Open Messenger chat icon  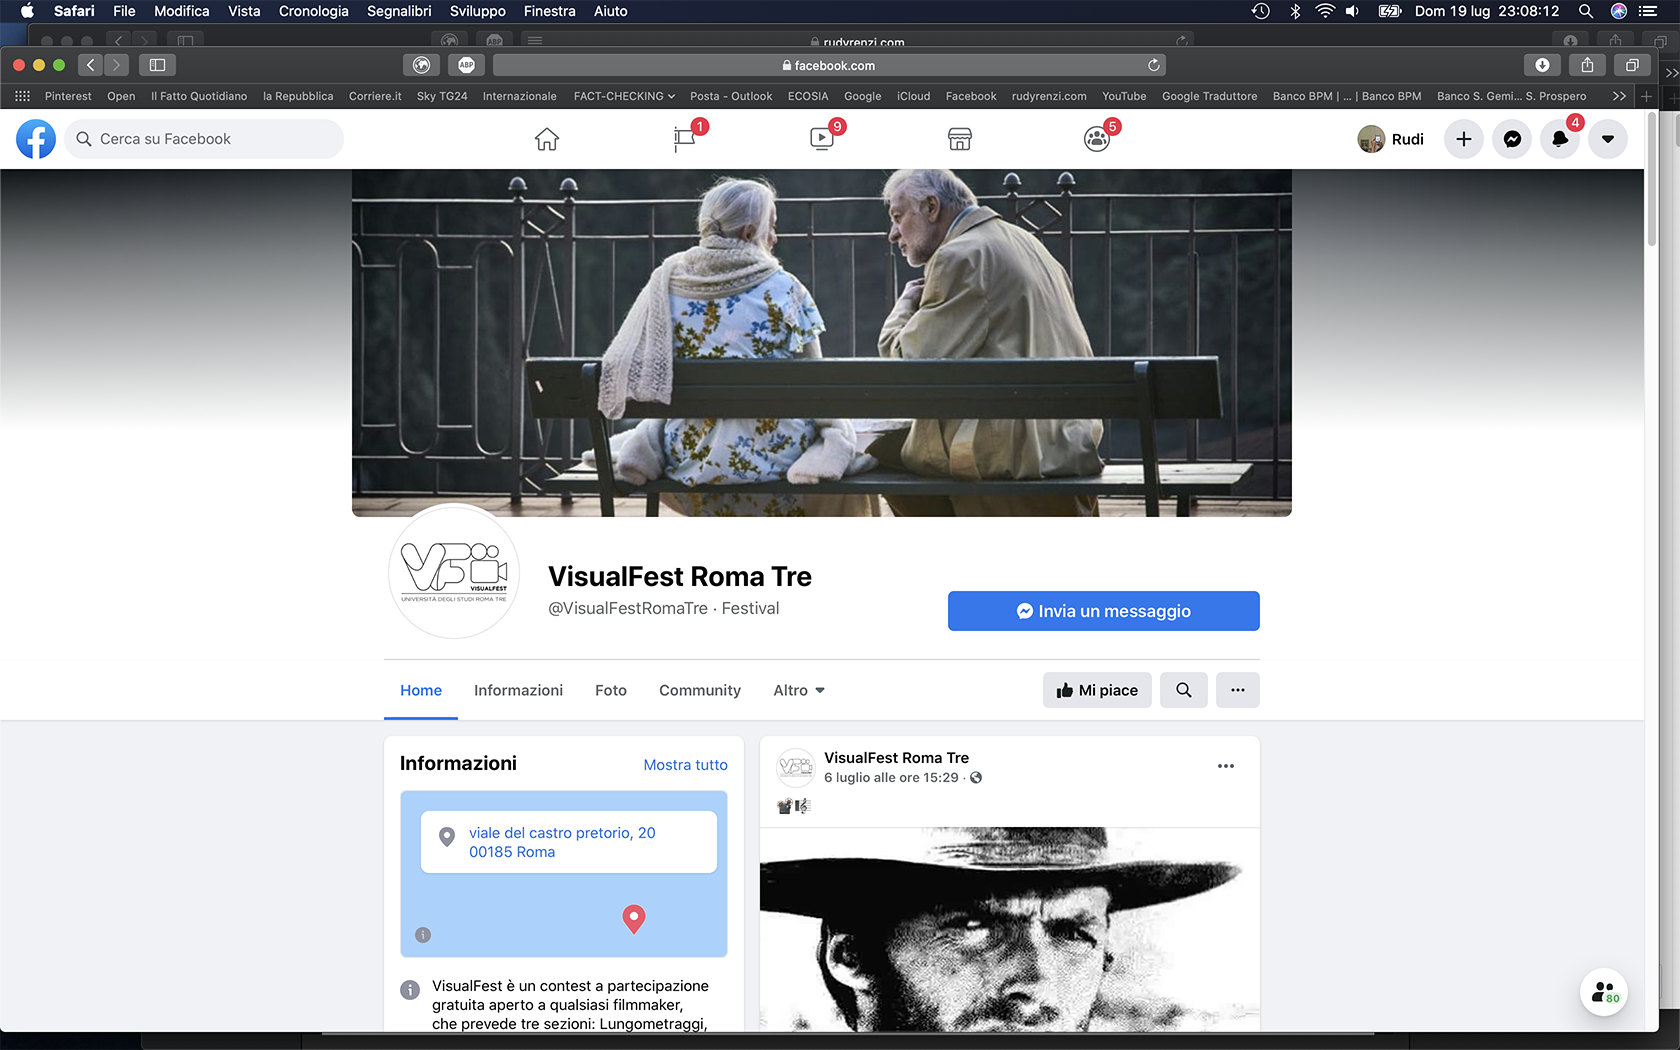tap(1512, 139)
